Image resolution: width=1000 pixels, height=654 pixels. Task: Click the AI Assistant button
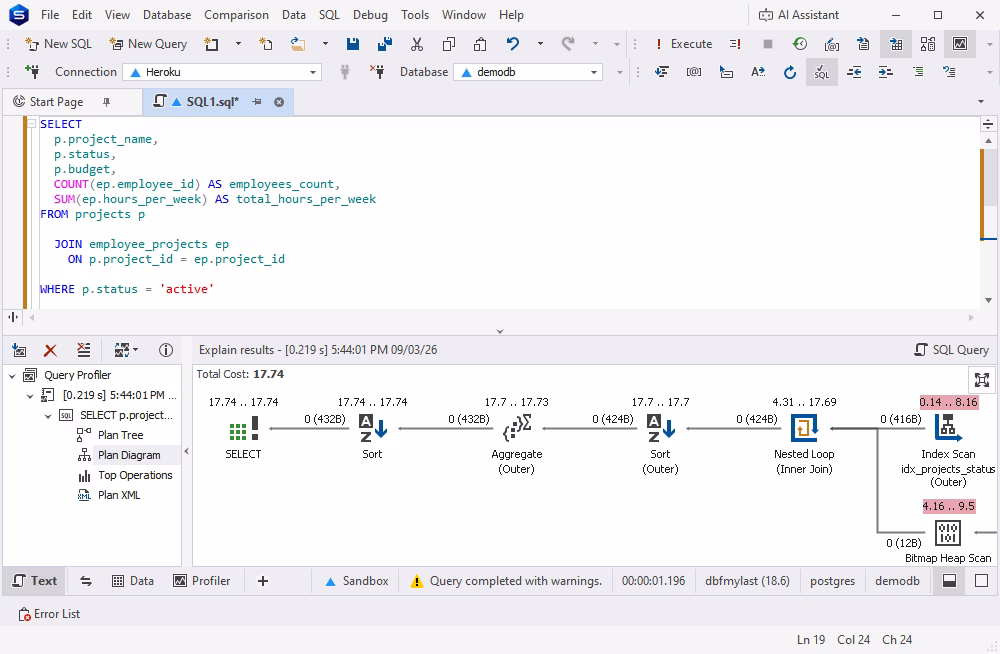pos(798,15)
